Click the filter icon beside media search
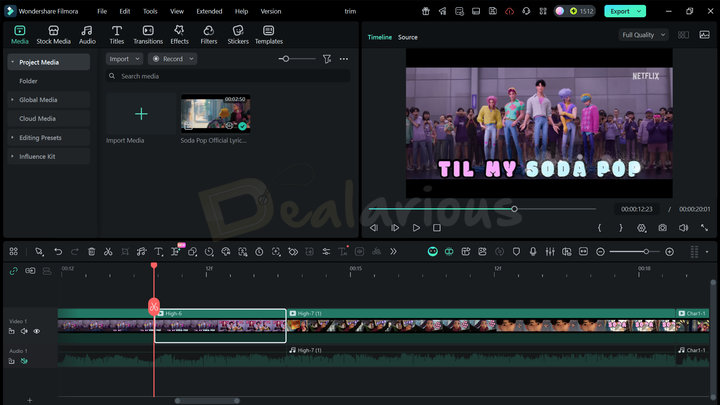The height and width of the screenshot is (405, 720). click(327, 59)
